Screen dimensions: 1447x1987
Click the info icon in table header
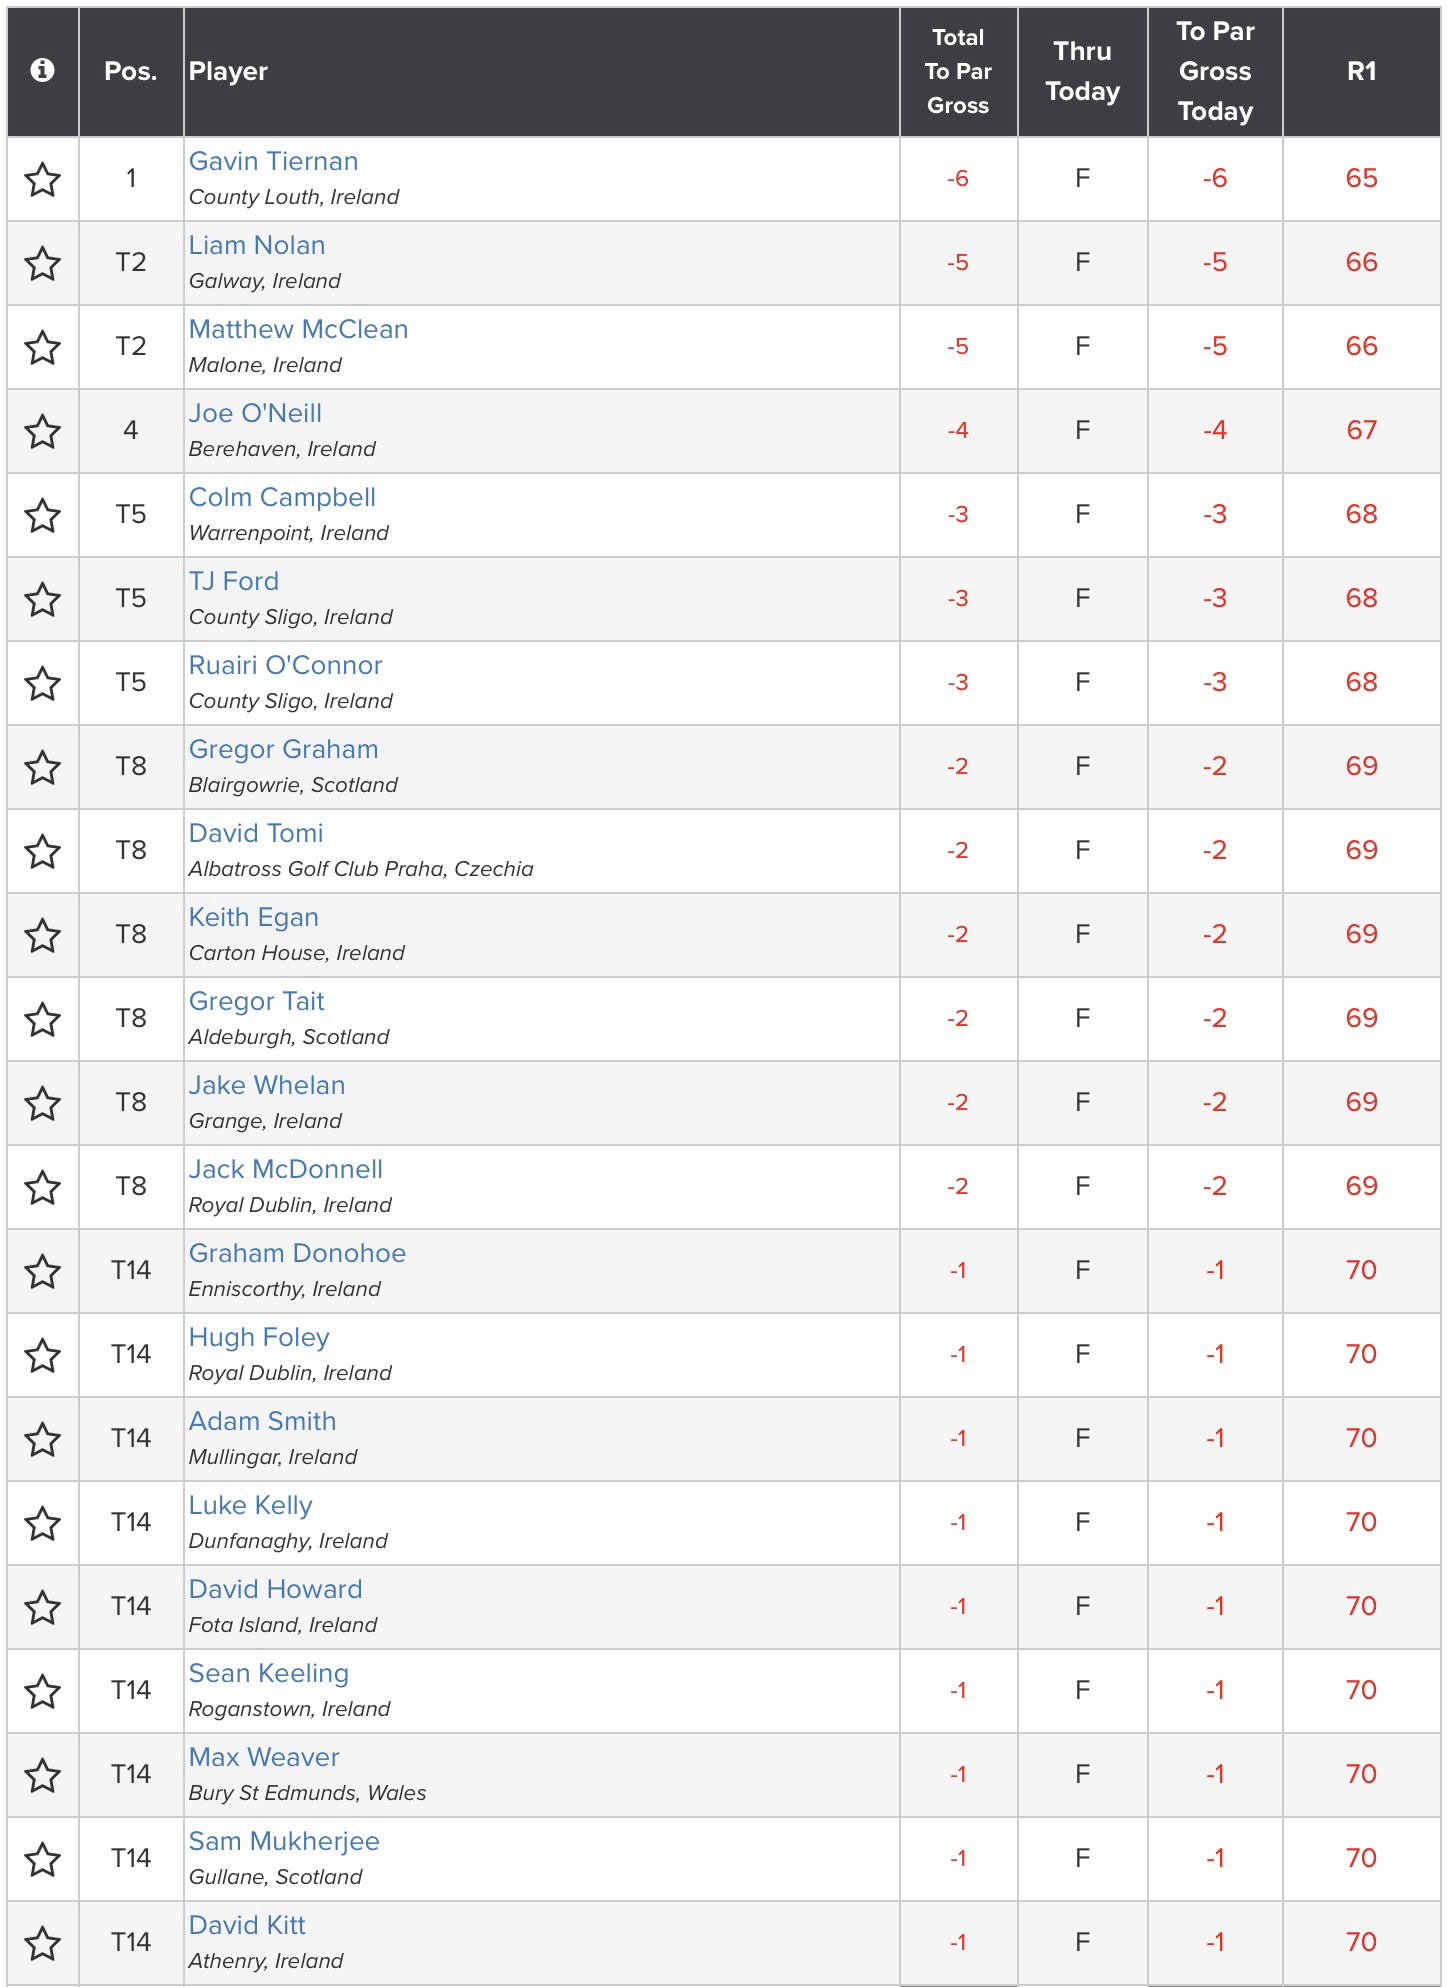(42, 70)
